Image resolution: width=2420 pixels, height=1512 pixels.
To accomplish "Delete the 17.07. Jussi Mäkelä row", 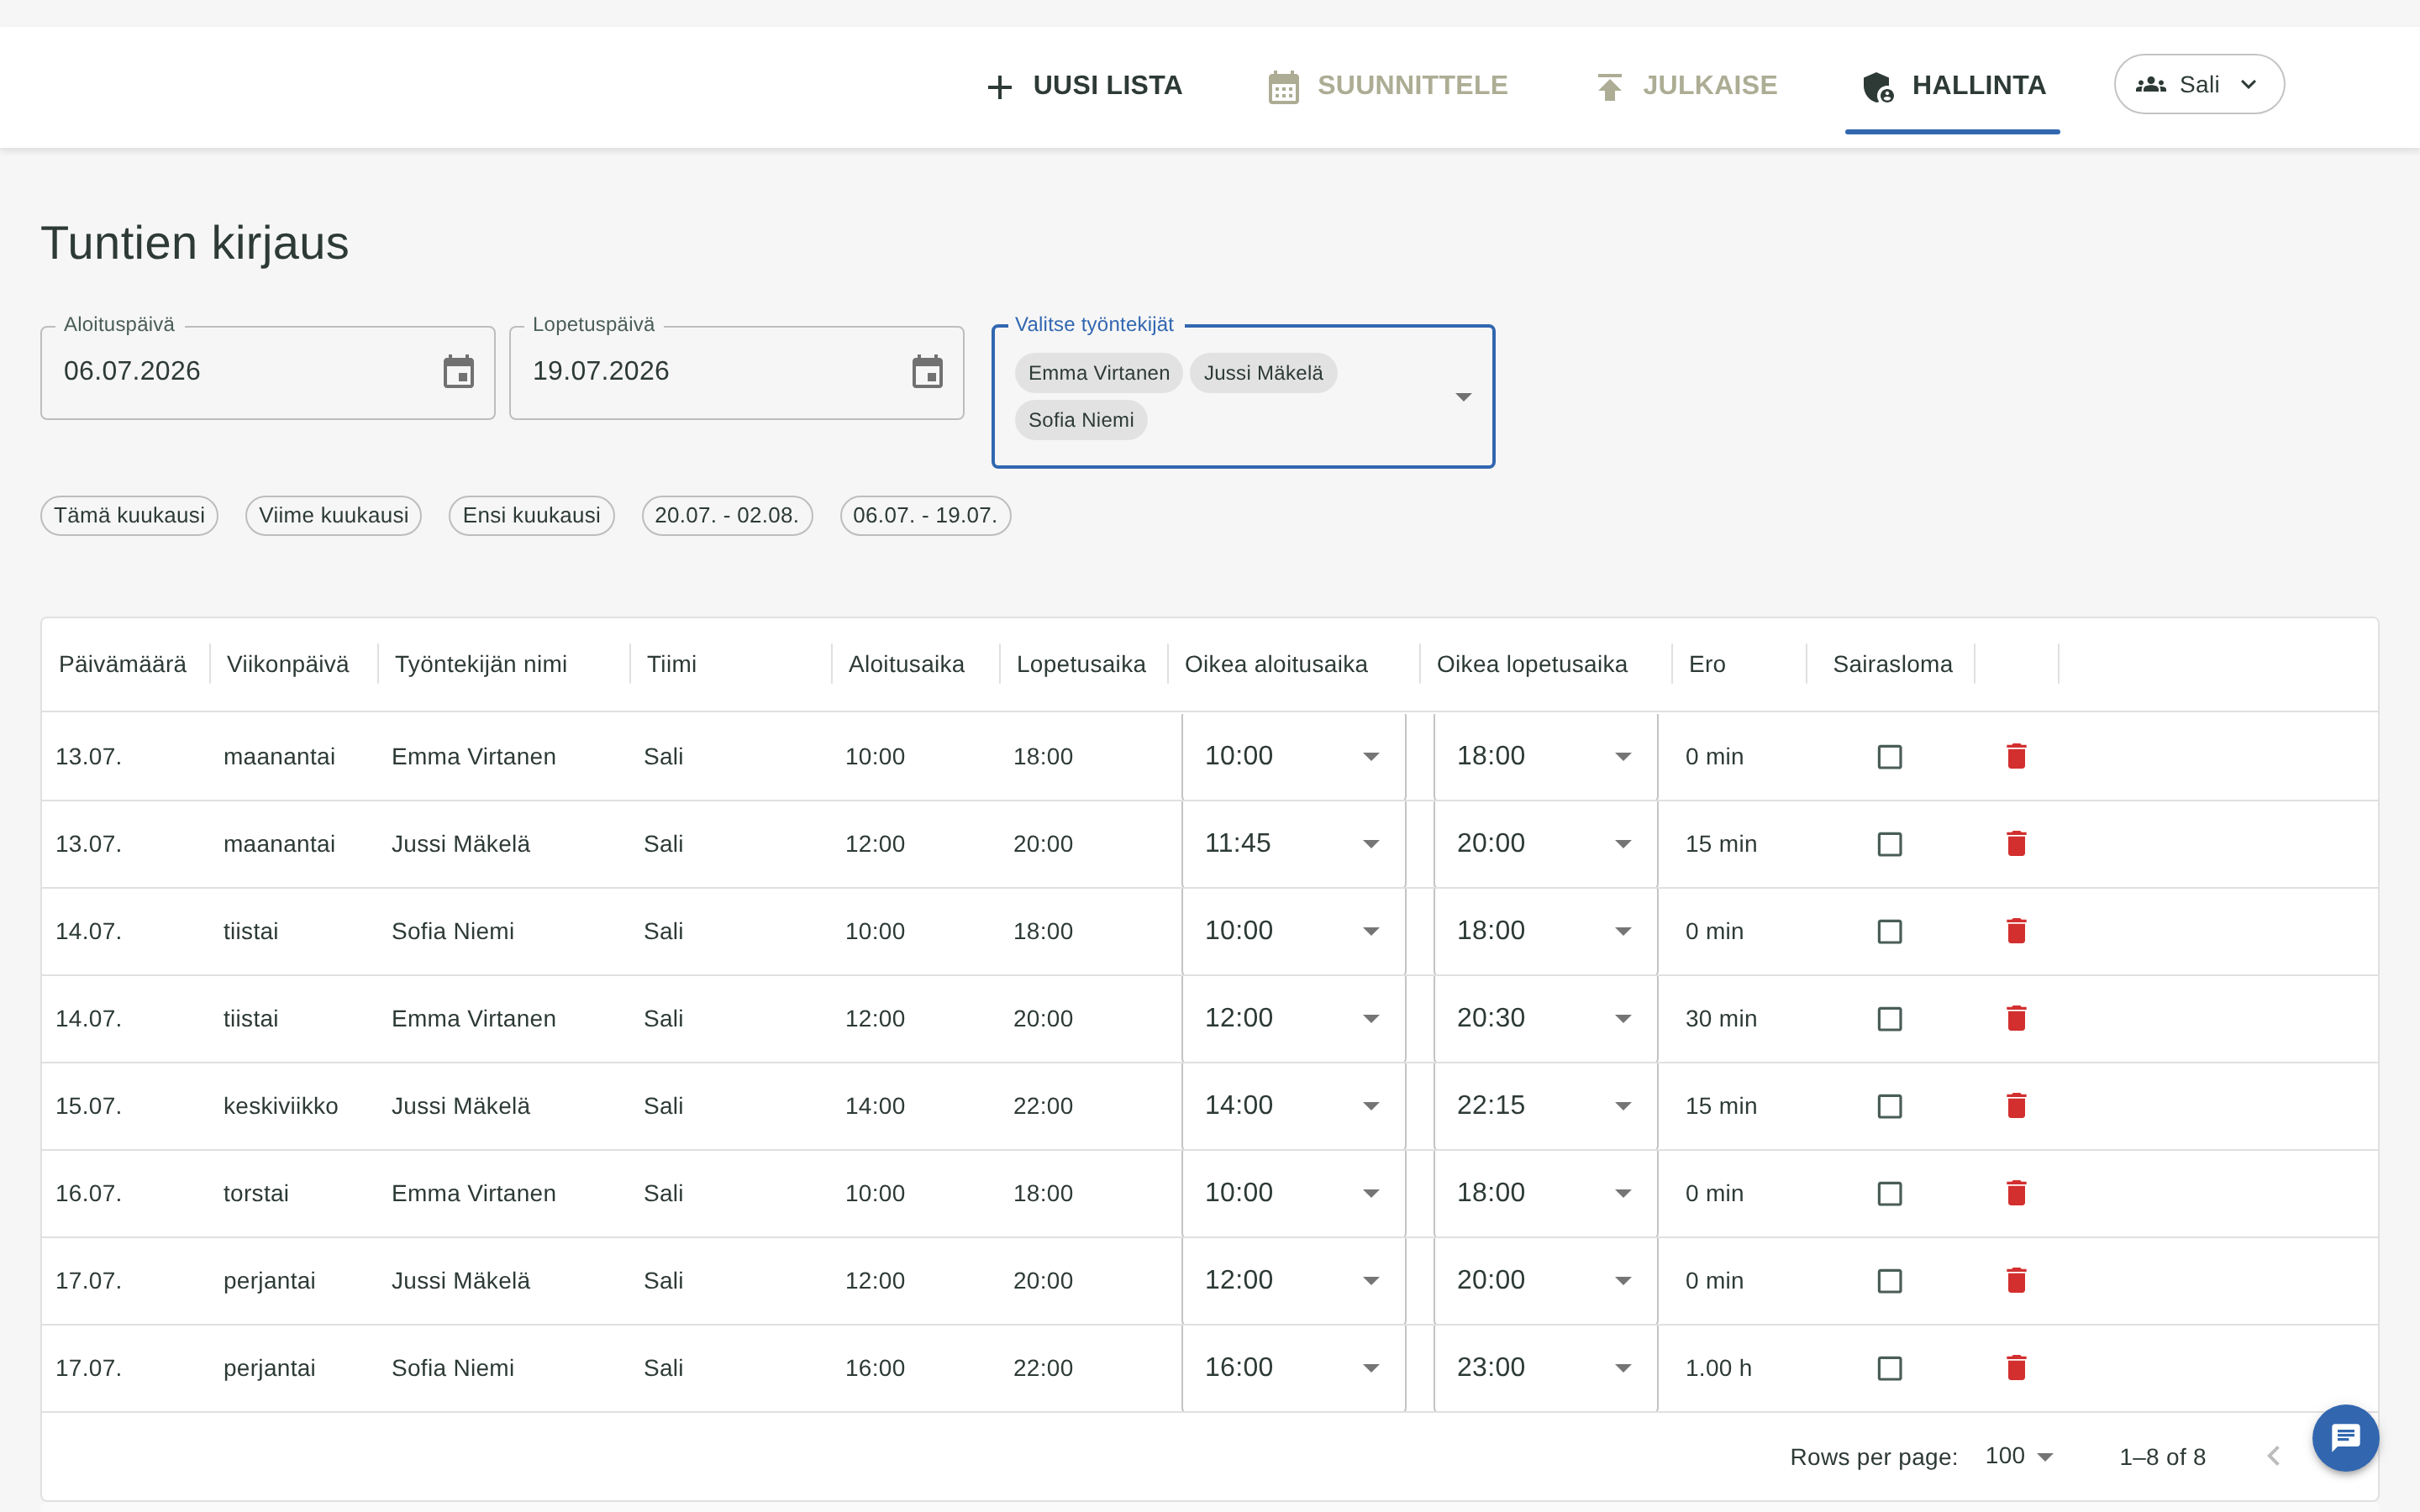I will coord(2016,1280).
